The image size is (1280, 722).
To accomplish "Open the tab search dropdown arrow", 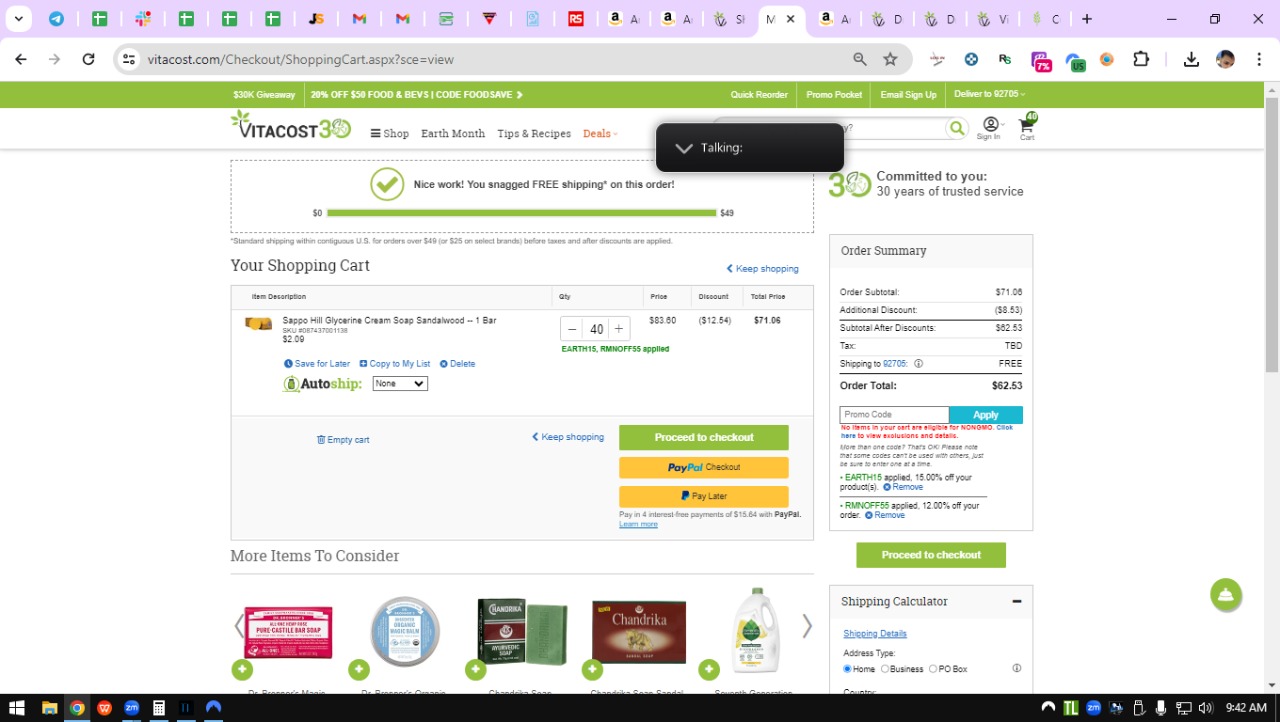I will pos(18,19).
